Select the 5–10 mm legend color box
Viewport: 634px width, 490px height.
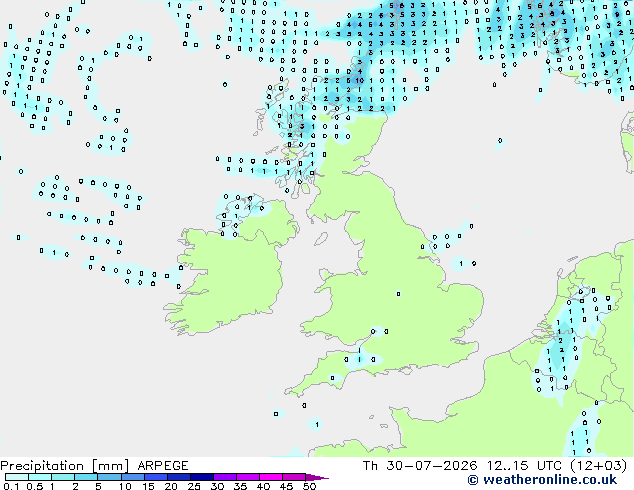pos(109,477)
